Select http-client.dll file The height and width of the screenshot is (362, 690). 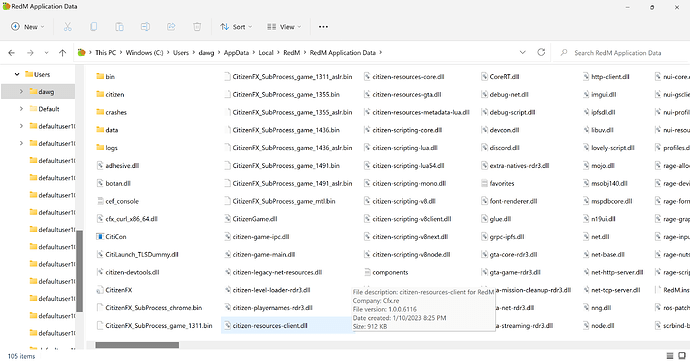point(606,77)
